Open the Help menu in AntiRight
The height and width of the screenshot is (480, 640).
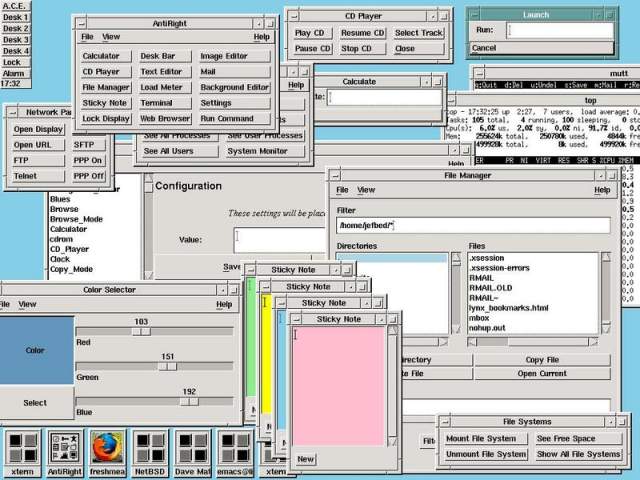(261, 37)
